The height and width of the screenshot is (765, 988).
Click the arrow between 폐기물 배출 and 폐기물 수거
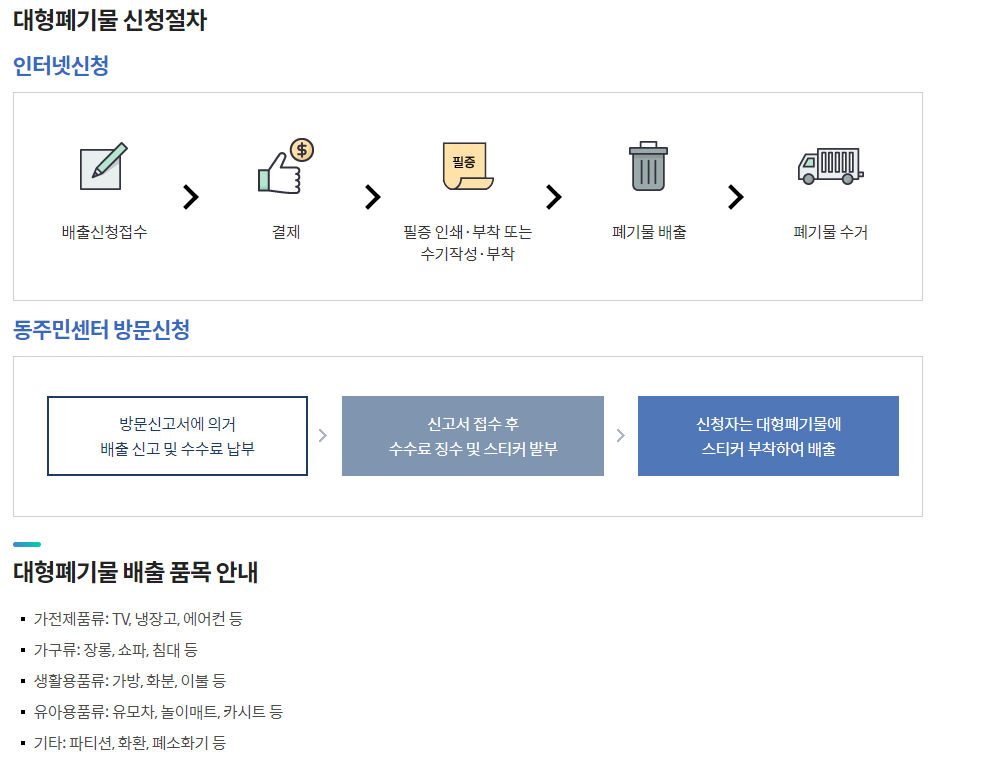click(x=735, y=197)
